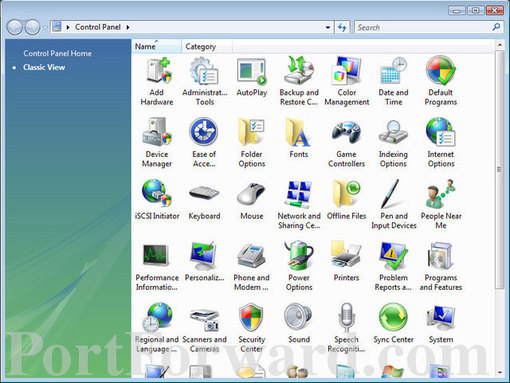Viewport: 510px width, 383px height.
Task: Expand the arrow before Control Panel breadcrumb
Action: 68,27
